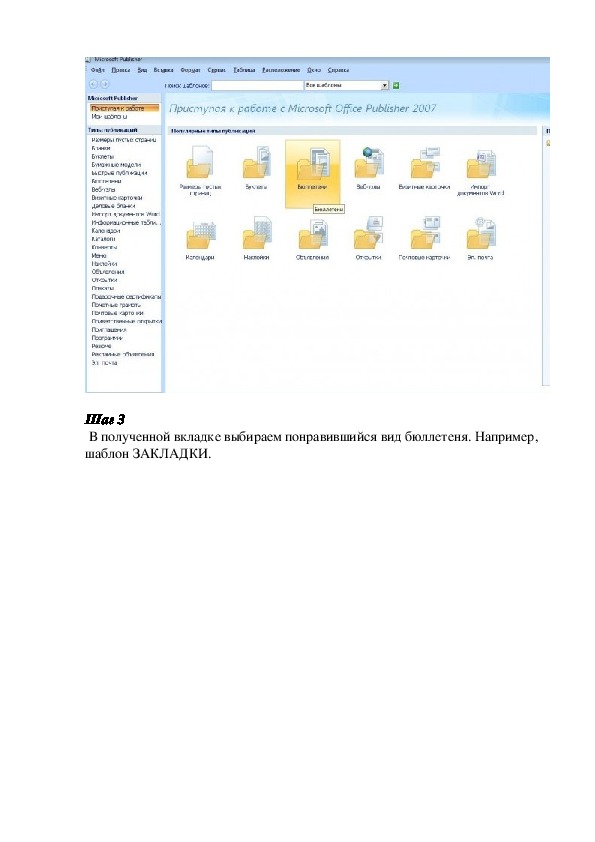Open the Эл. почта folder icon
This screenshot has width=595, height=842.
[481, 233]
